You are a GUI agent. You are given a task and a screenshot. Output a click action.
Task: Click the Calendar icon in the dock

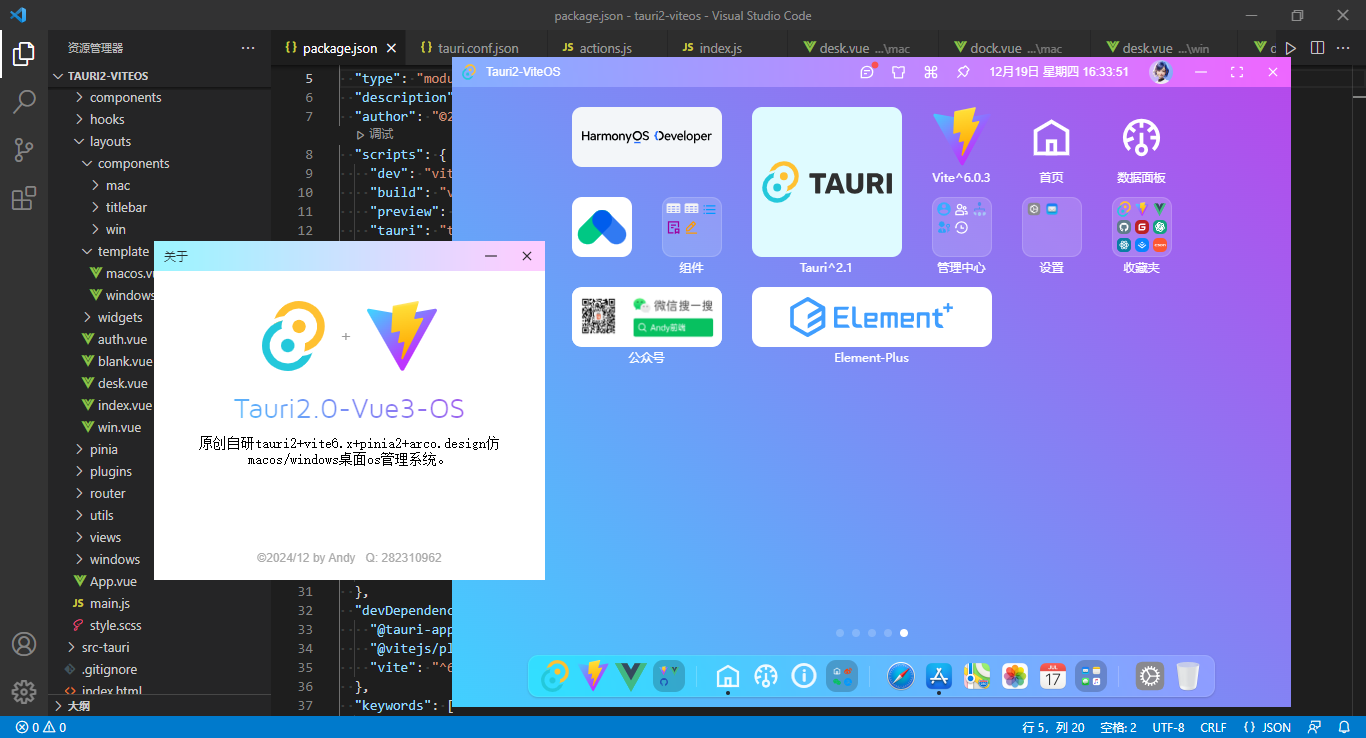click(1052, 677)
